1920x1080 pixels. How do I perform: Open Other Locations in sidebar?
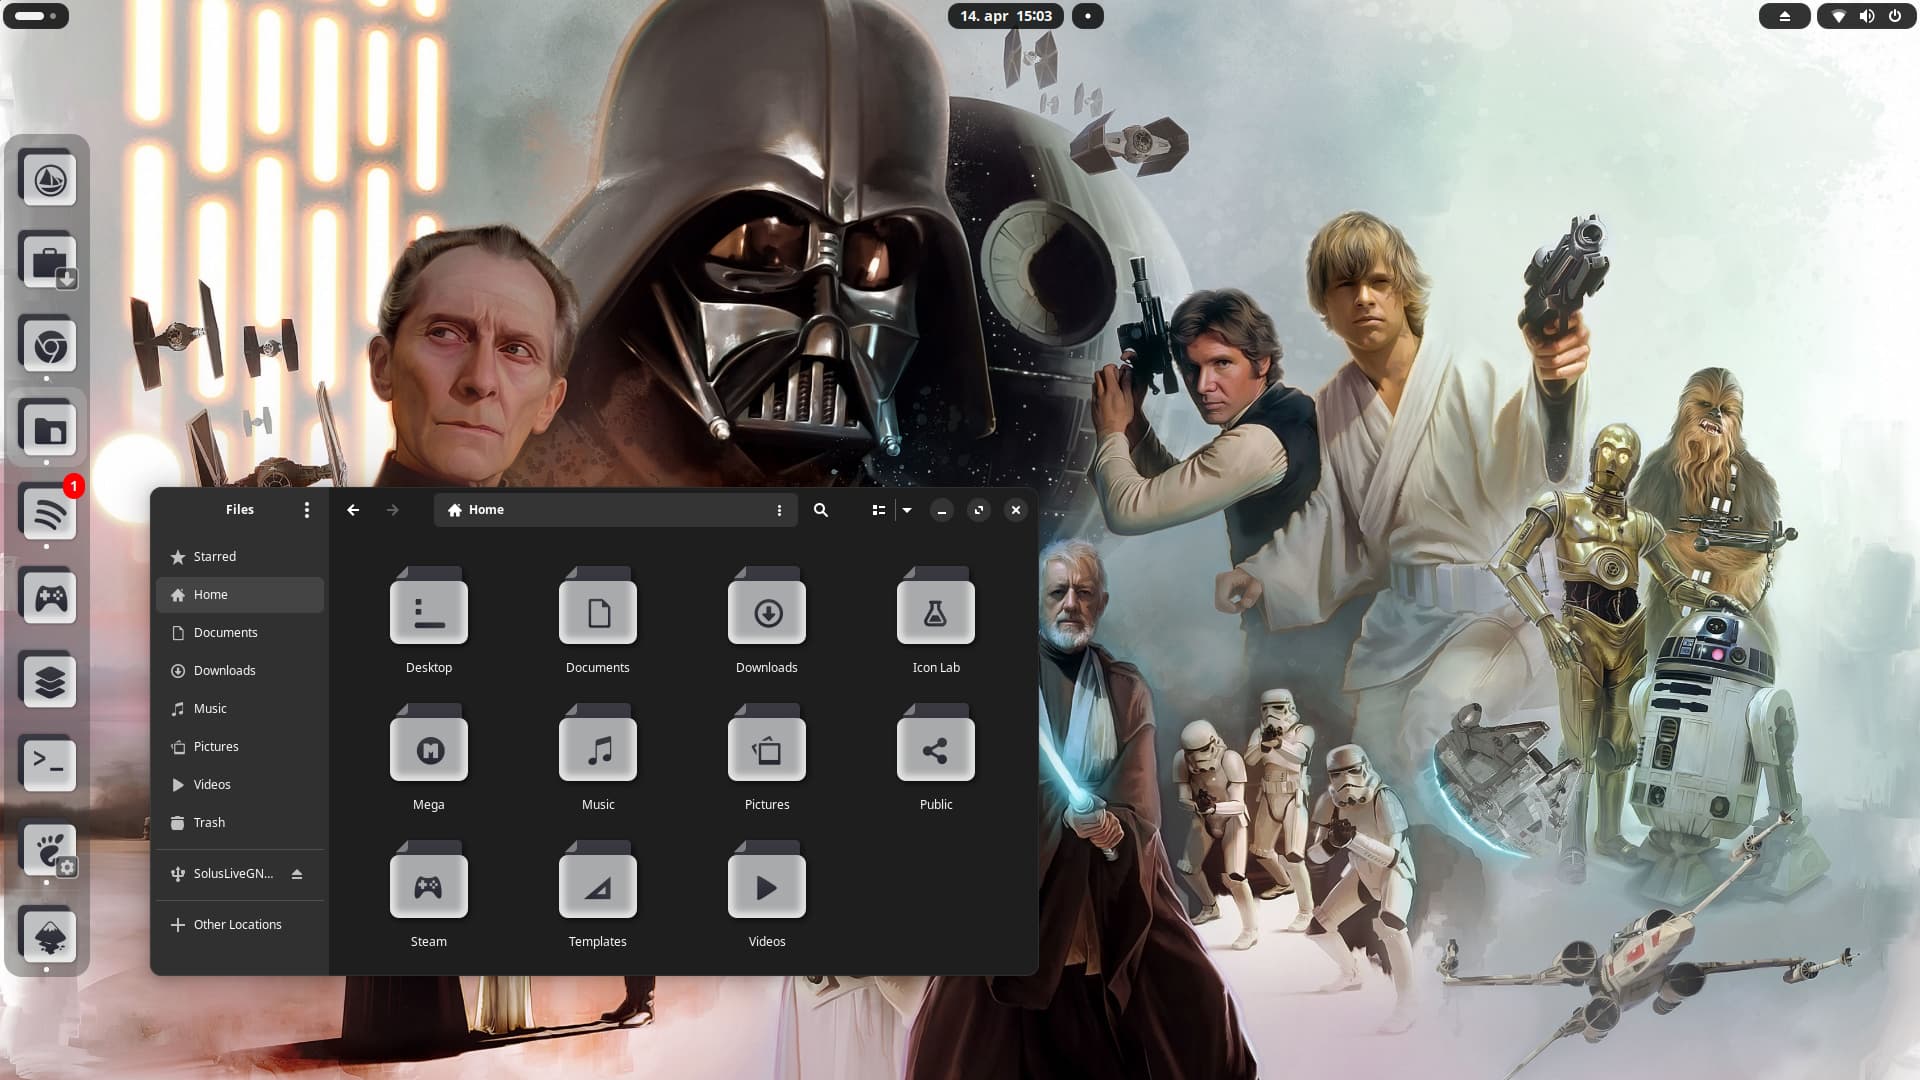pyautogui.click(x=240, y=925)
